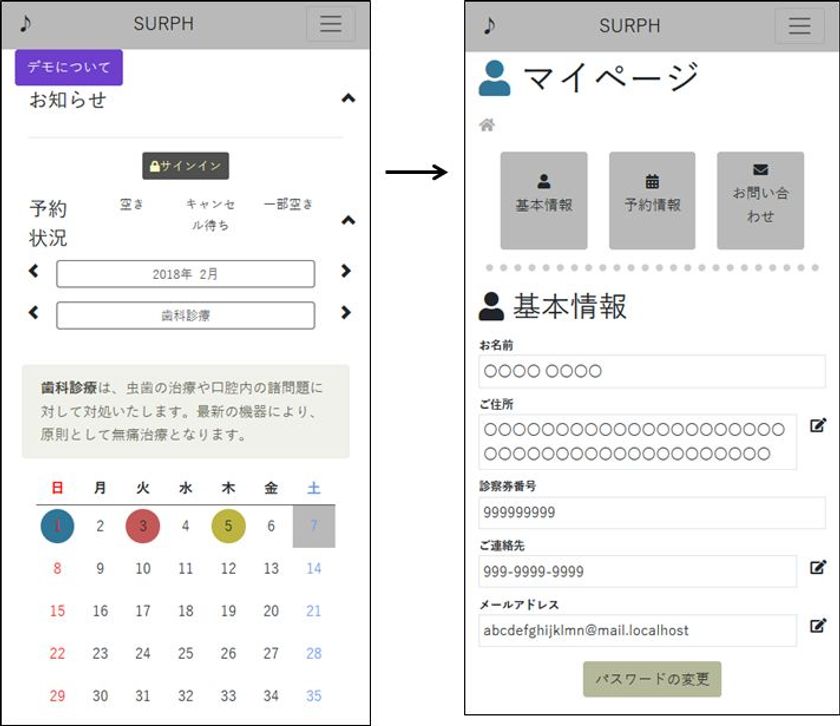The image size is (840, 726).
Task: Collapse the 予約状況 section
Action: click(x=348, y=220)
